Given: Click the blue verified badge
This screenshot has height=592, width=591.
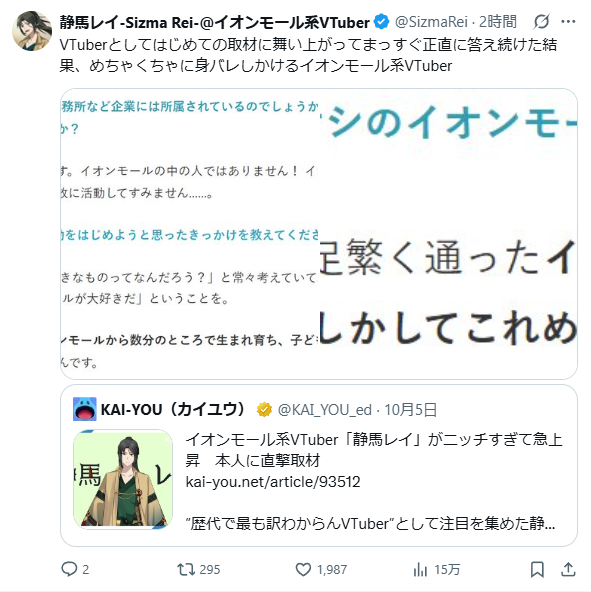Looking at the screenshot, I should tap(381, 22).
